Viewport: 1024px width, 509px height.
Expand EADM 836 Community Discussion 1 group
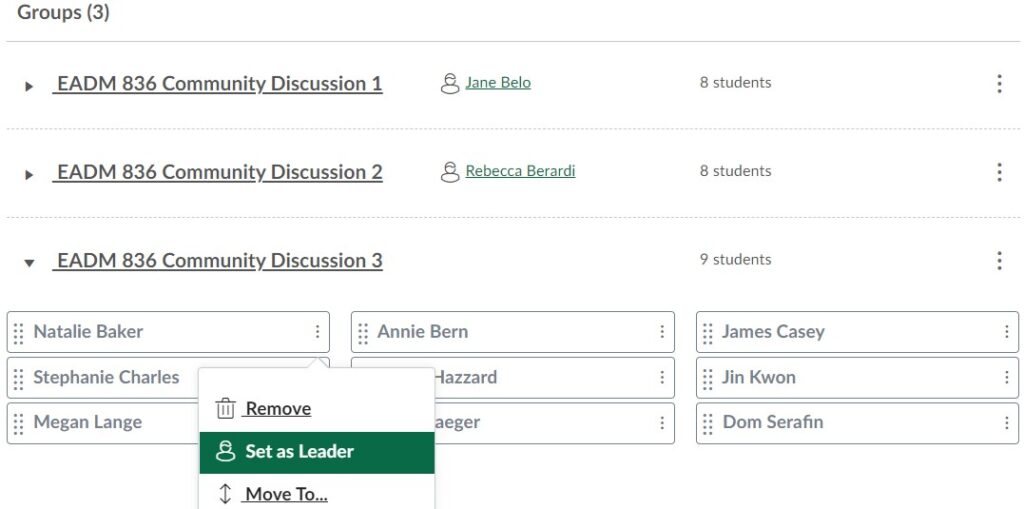pyautogui.click(x=29, y=86)
